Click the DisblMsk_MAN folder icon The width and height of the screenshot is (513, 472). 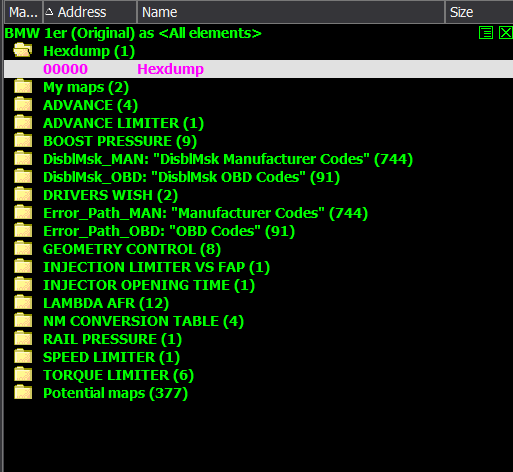23,158
